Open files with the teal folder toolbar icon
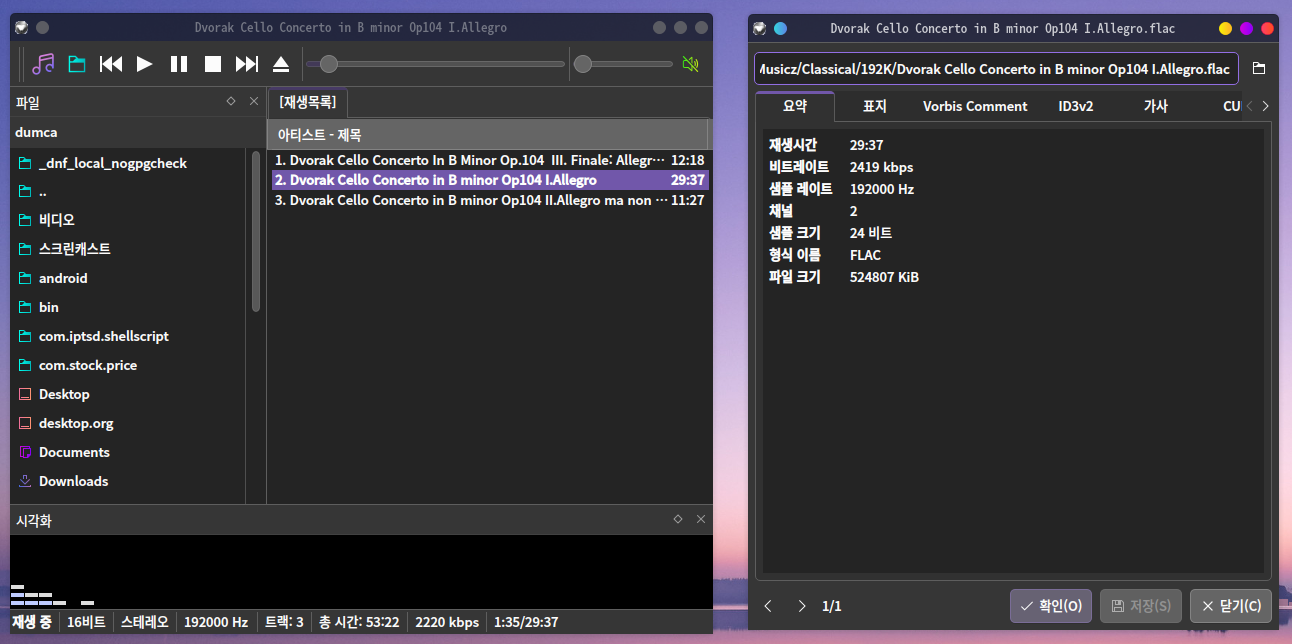The width and height of the screenshot is (1292, 644). [x=77, y=65]
